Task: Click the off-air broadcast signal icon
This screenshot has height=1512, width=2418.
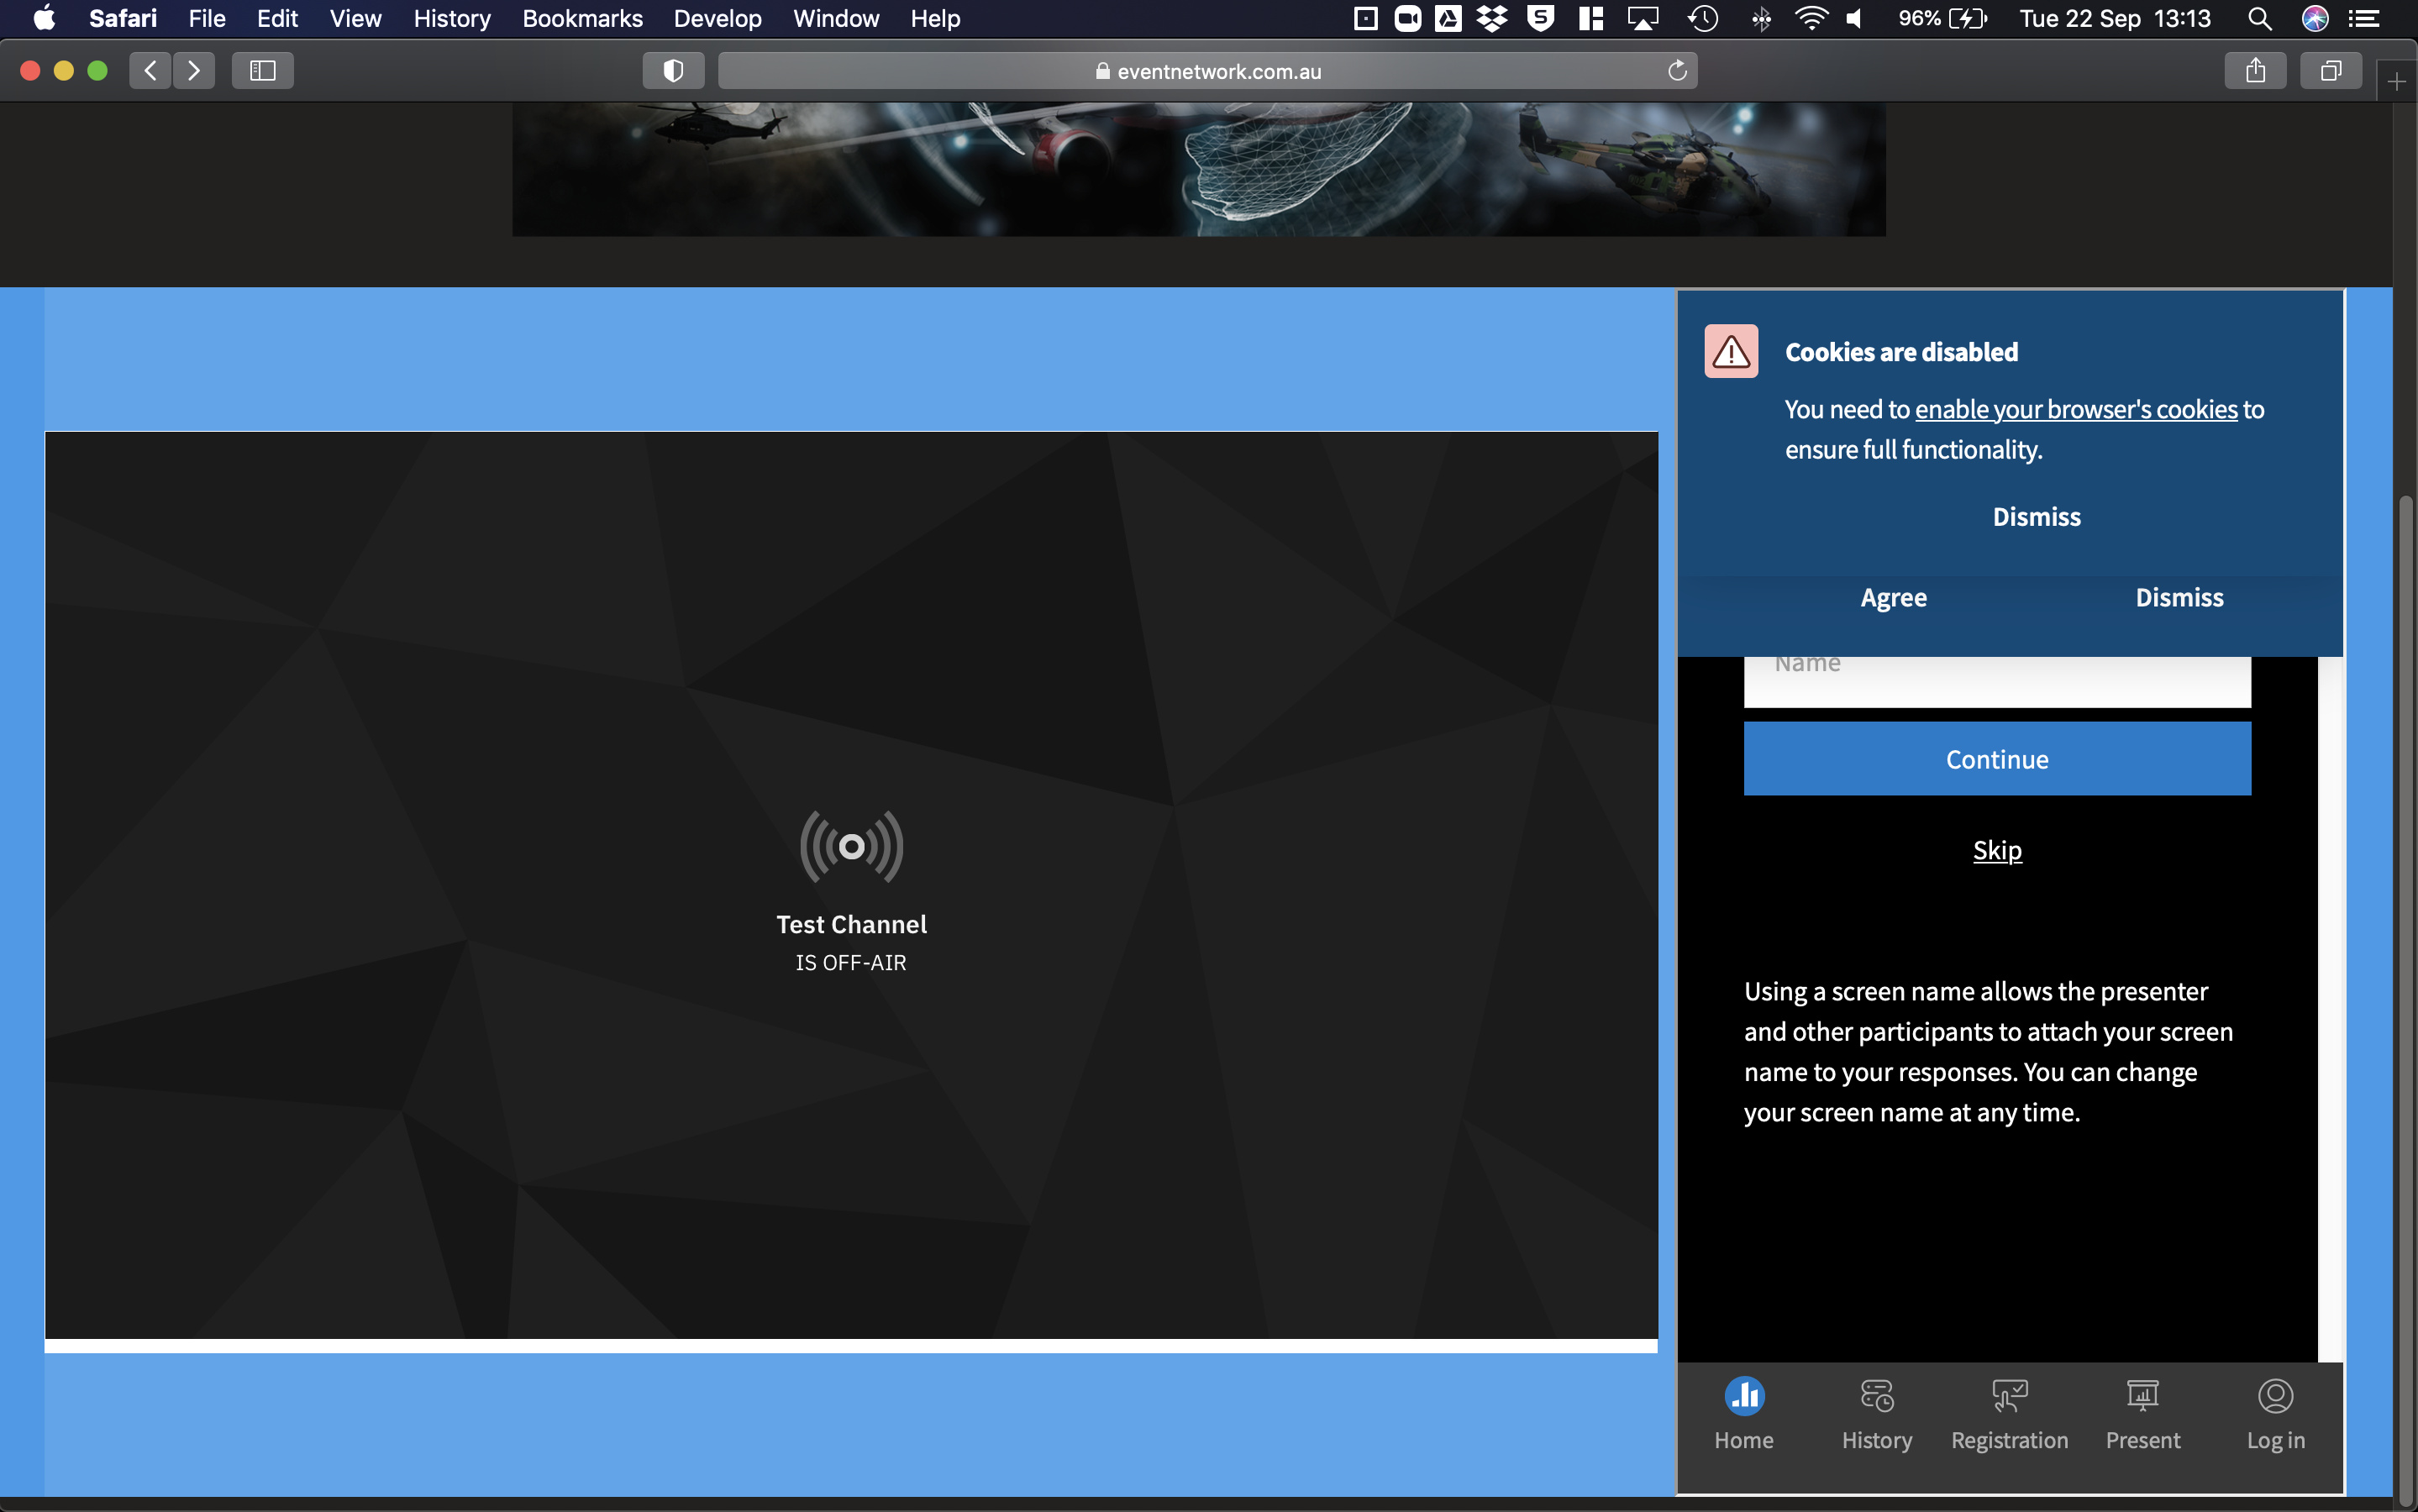Action: point(851,847)
